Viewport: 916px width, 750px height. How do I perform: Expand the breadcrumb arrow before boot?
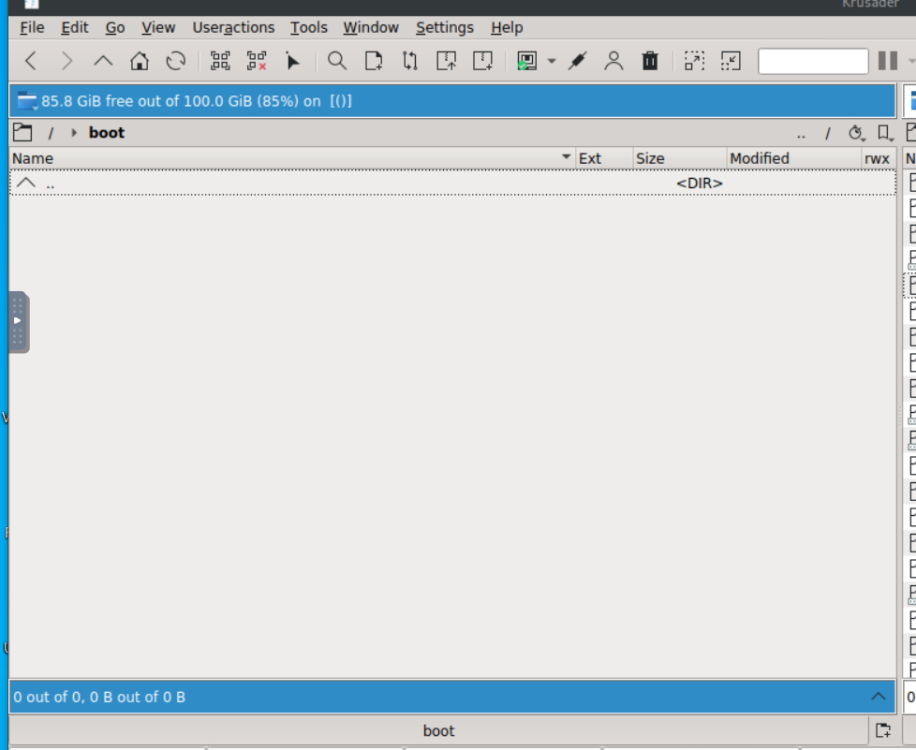coord(74,133)
